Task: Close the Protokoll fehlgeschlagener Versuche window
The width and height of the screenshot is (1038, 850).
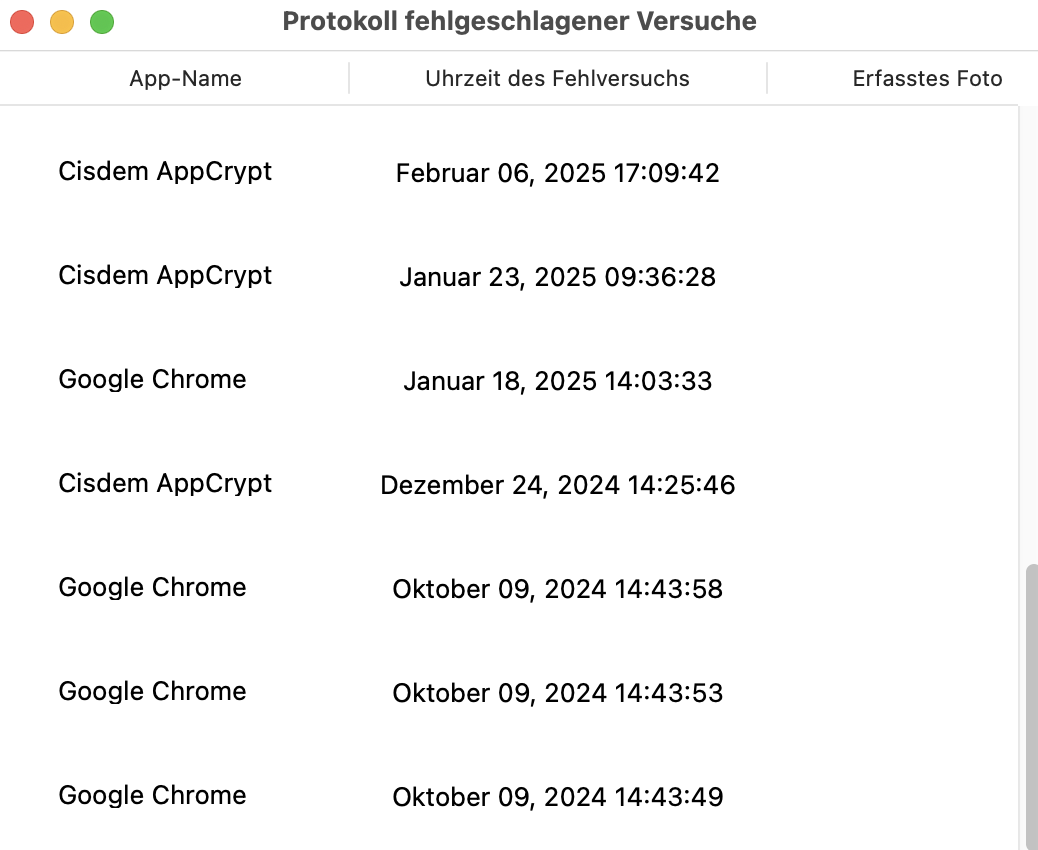Action: tap(22, 22)
